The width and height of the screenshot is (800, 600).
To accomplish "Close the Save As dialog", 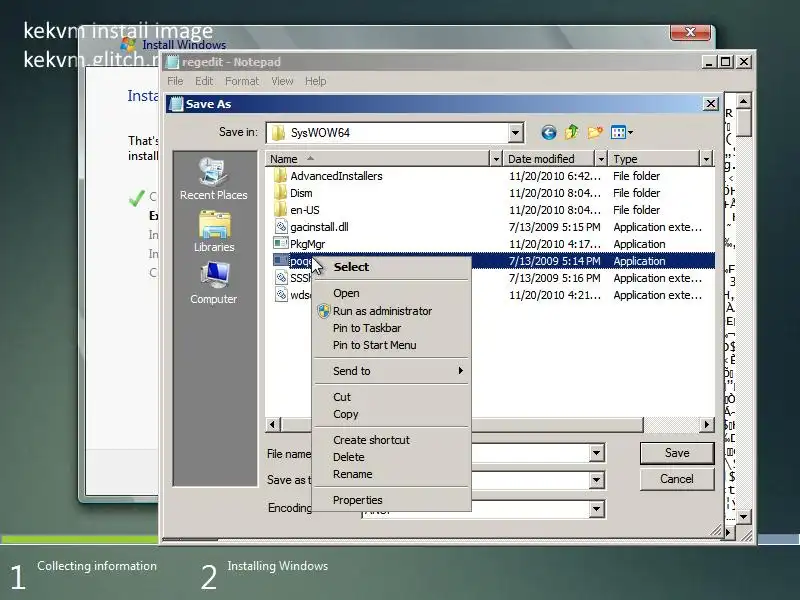I will pos(711,104).
